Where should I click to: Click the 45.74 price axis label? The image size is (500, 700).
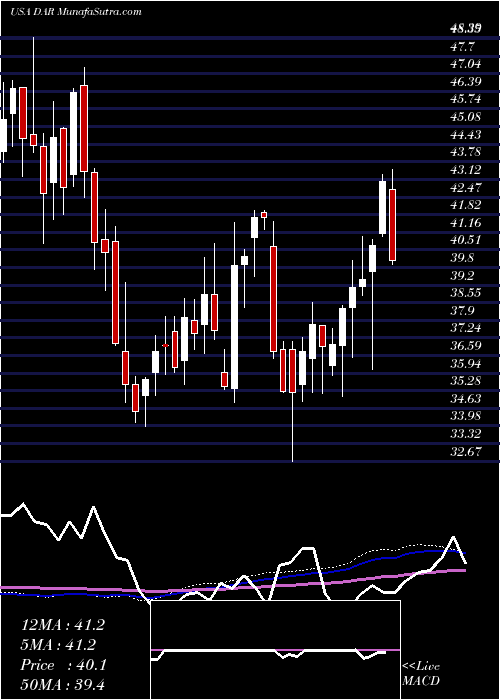466,100
